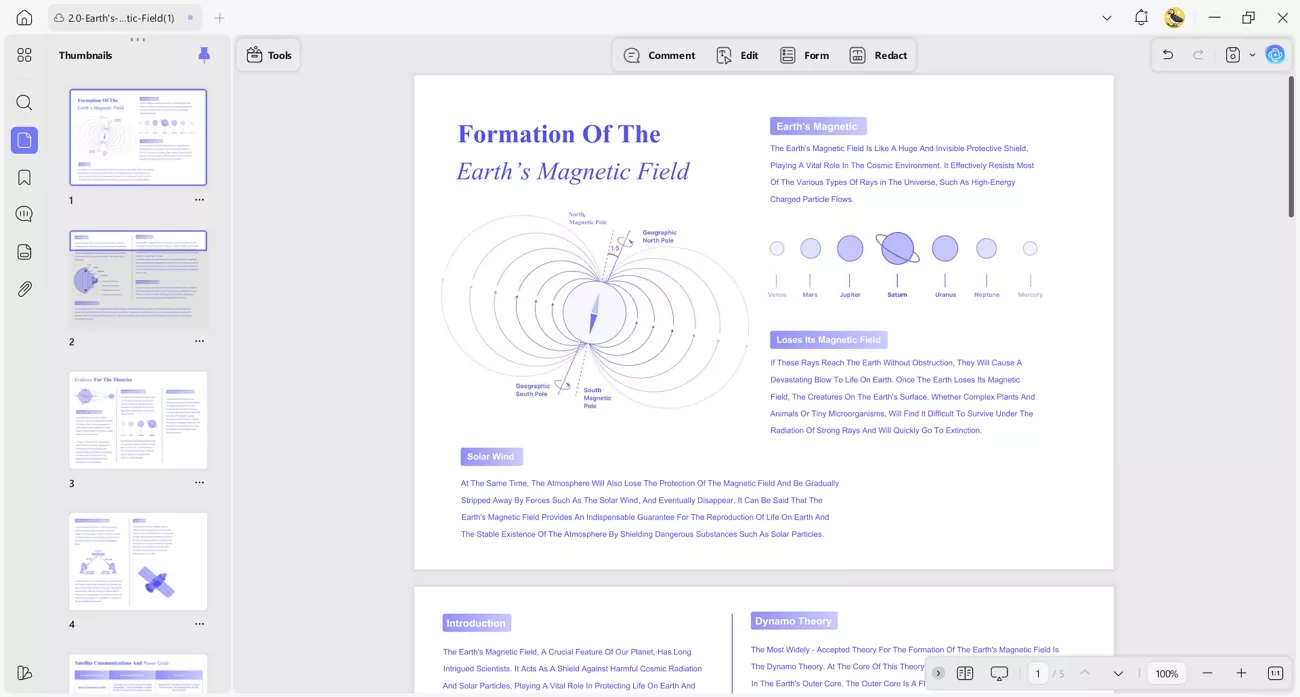
Task: Click the Tools button
Action: (268, 55)
